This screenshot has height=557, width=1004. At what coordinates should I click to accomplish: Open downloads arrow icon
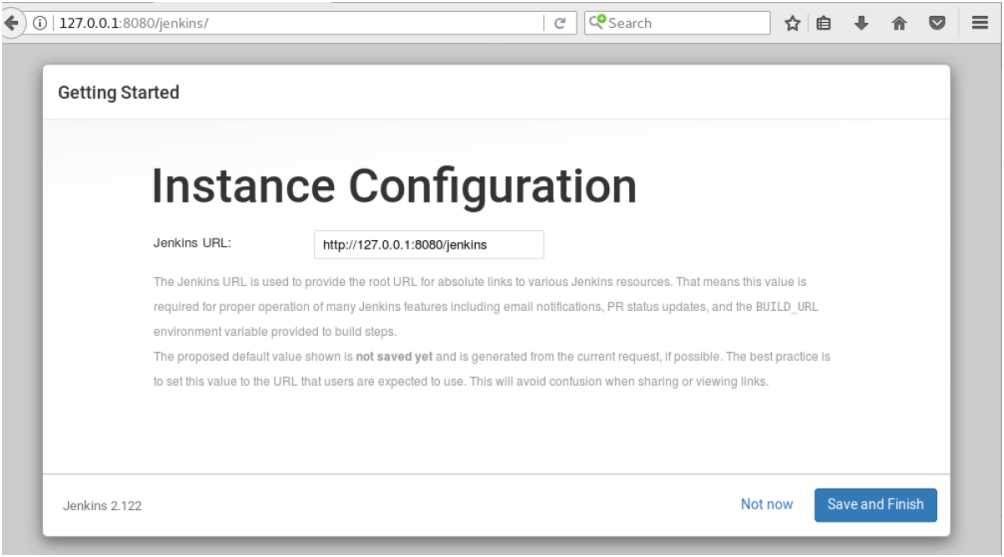(x=861, y=23)
